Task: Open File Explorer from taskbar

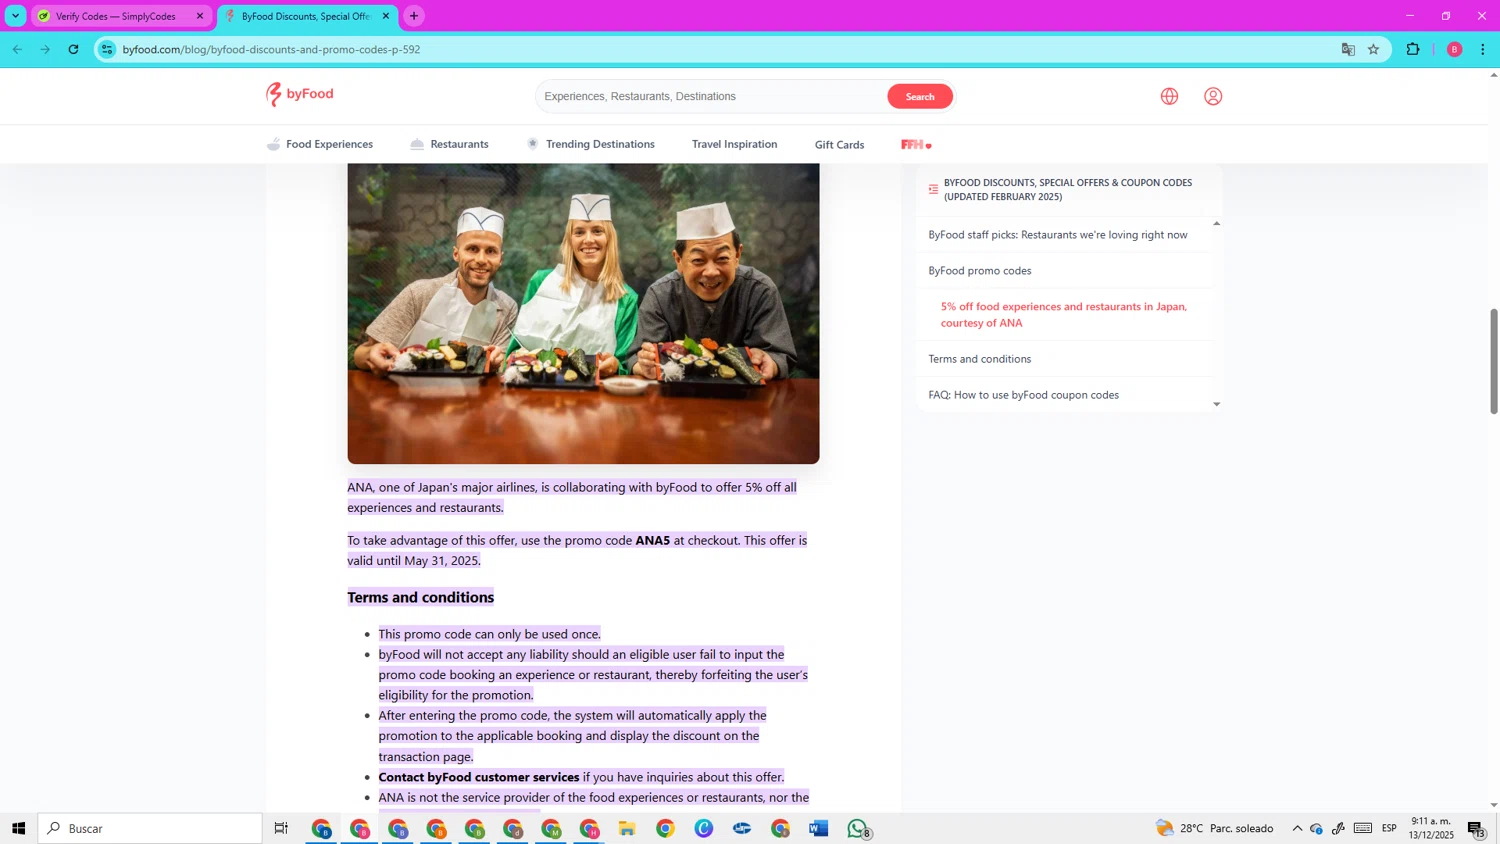Action: [x=627, y=828]
